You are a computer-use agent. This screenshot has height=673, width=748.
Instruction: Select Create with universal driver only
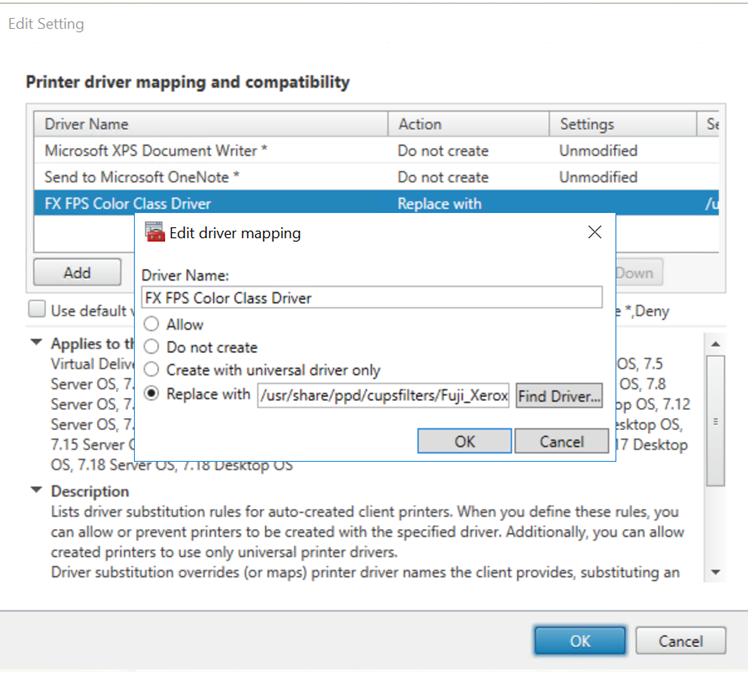[151, 370]
